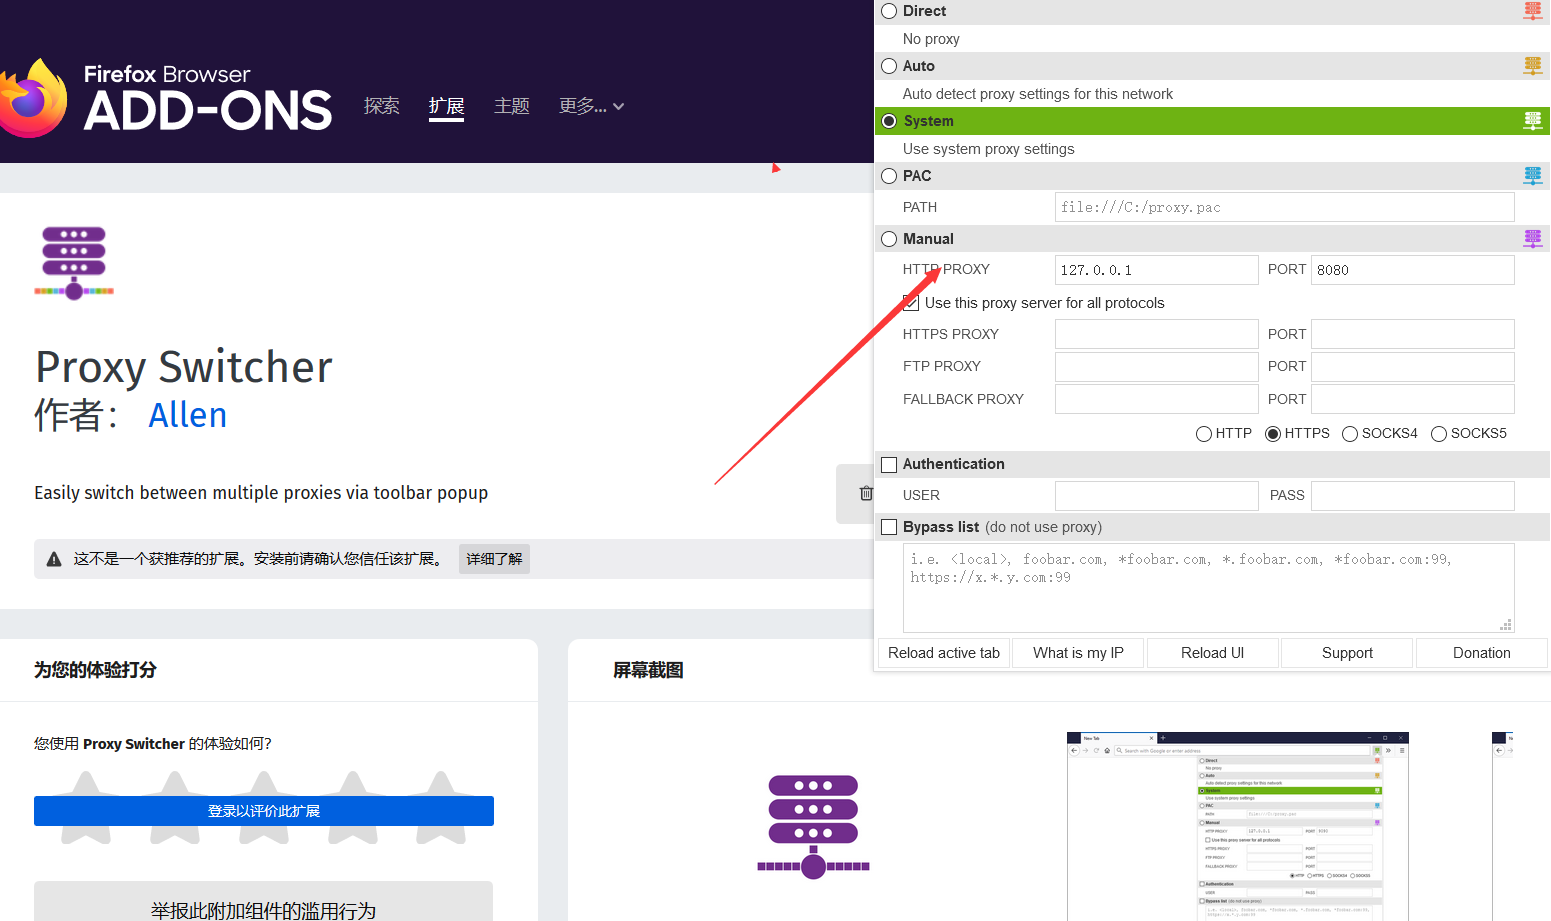Click the HTTP PROXY address field
The image size is (1551, 921).
point(1157,270)
